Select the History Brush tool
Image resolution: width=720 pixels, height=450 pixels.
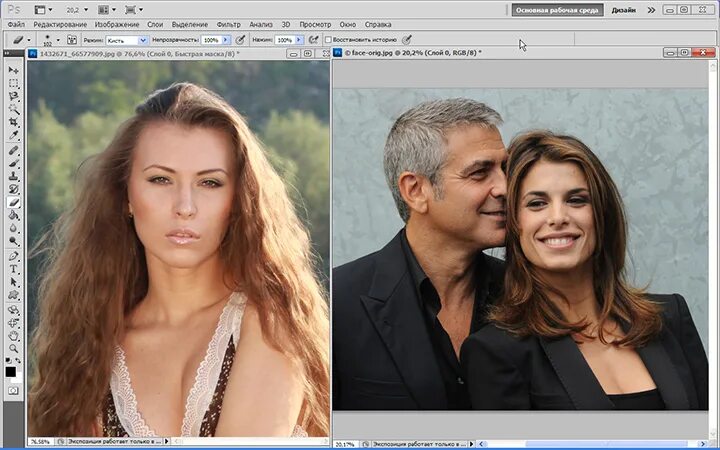[x=13, y=189]
